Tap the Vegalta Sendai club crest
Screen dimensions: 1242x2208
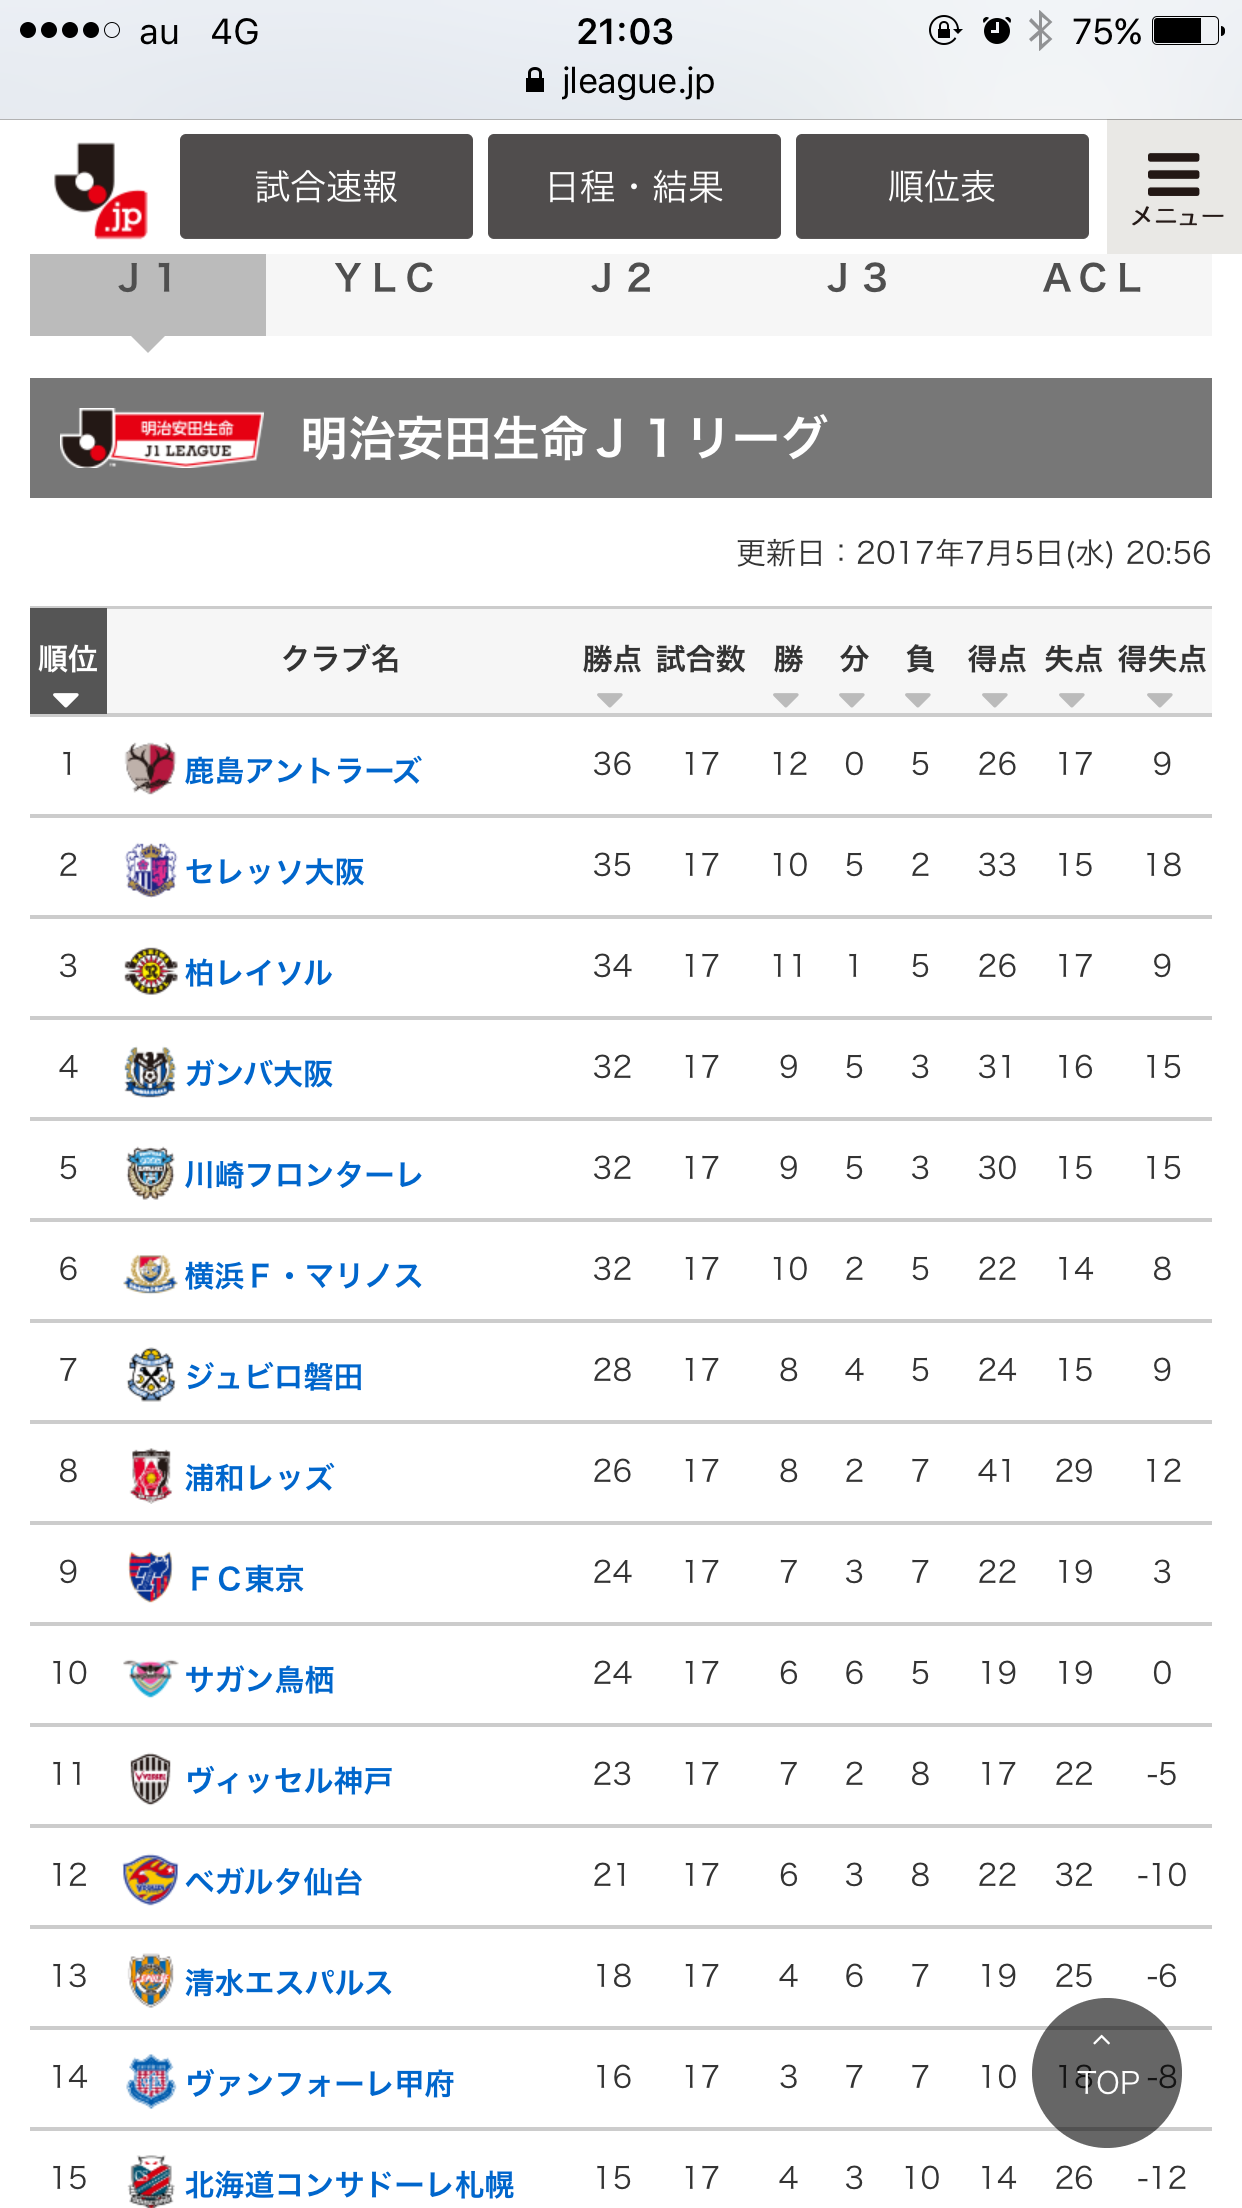click(150, 1879)
